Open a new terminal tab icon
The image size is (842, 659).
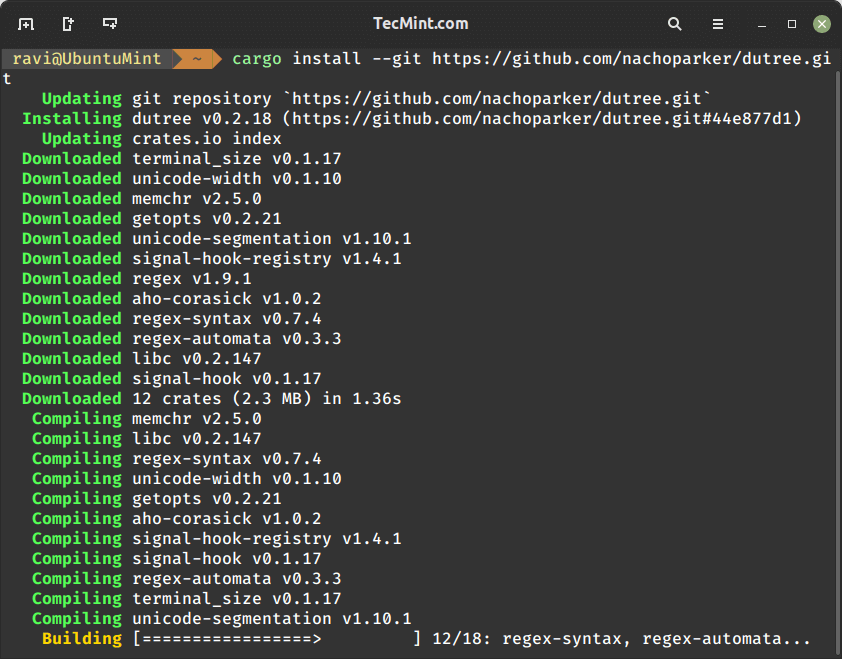coord(26,24)
